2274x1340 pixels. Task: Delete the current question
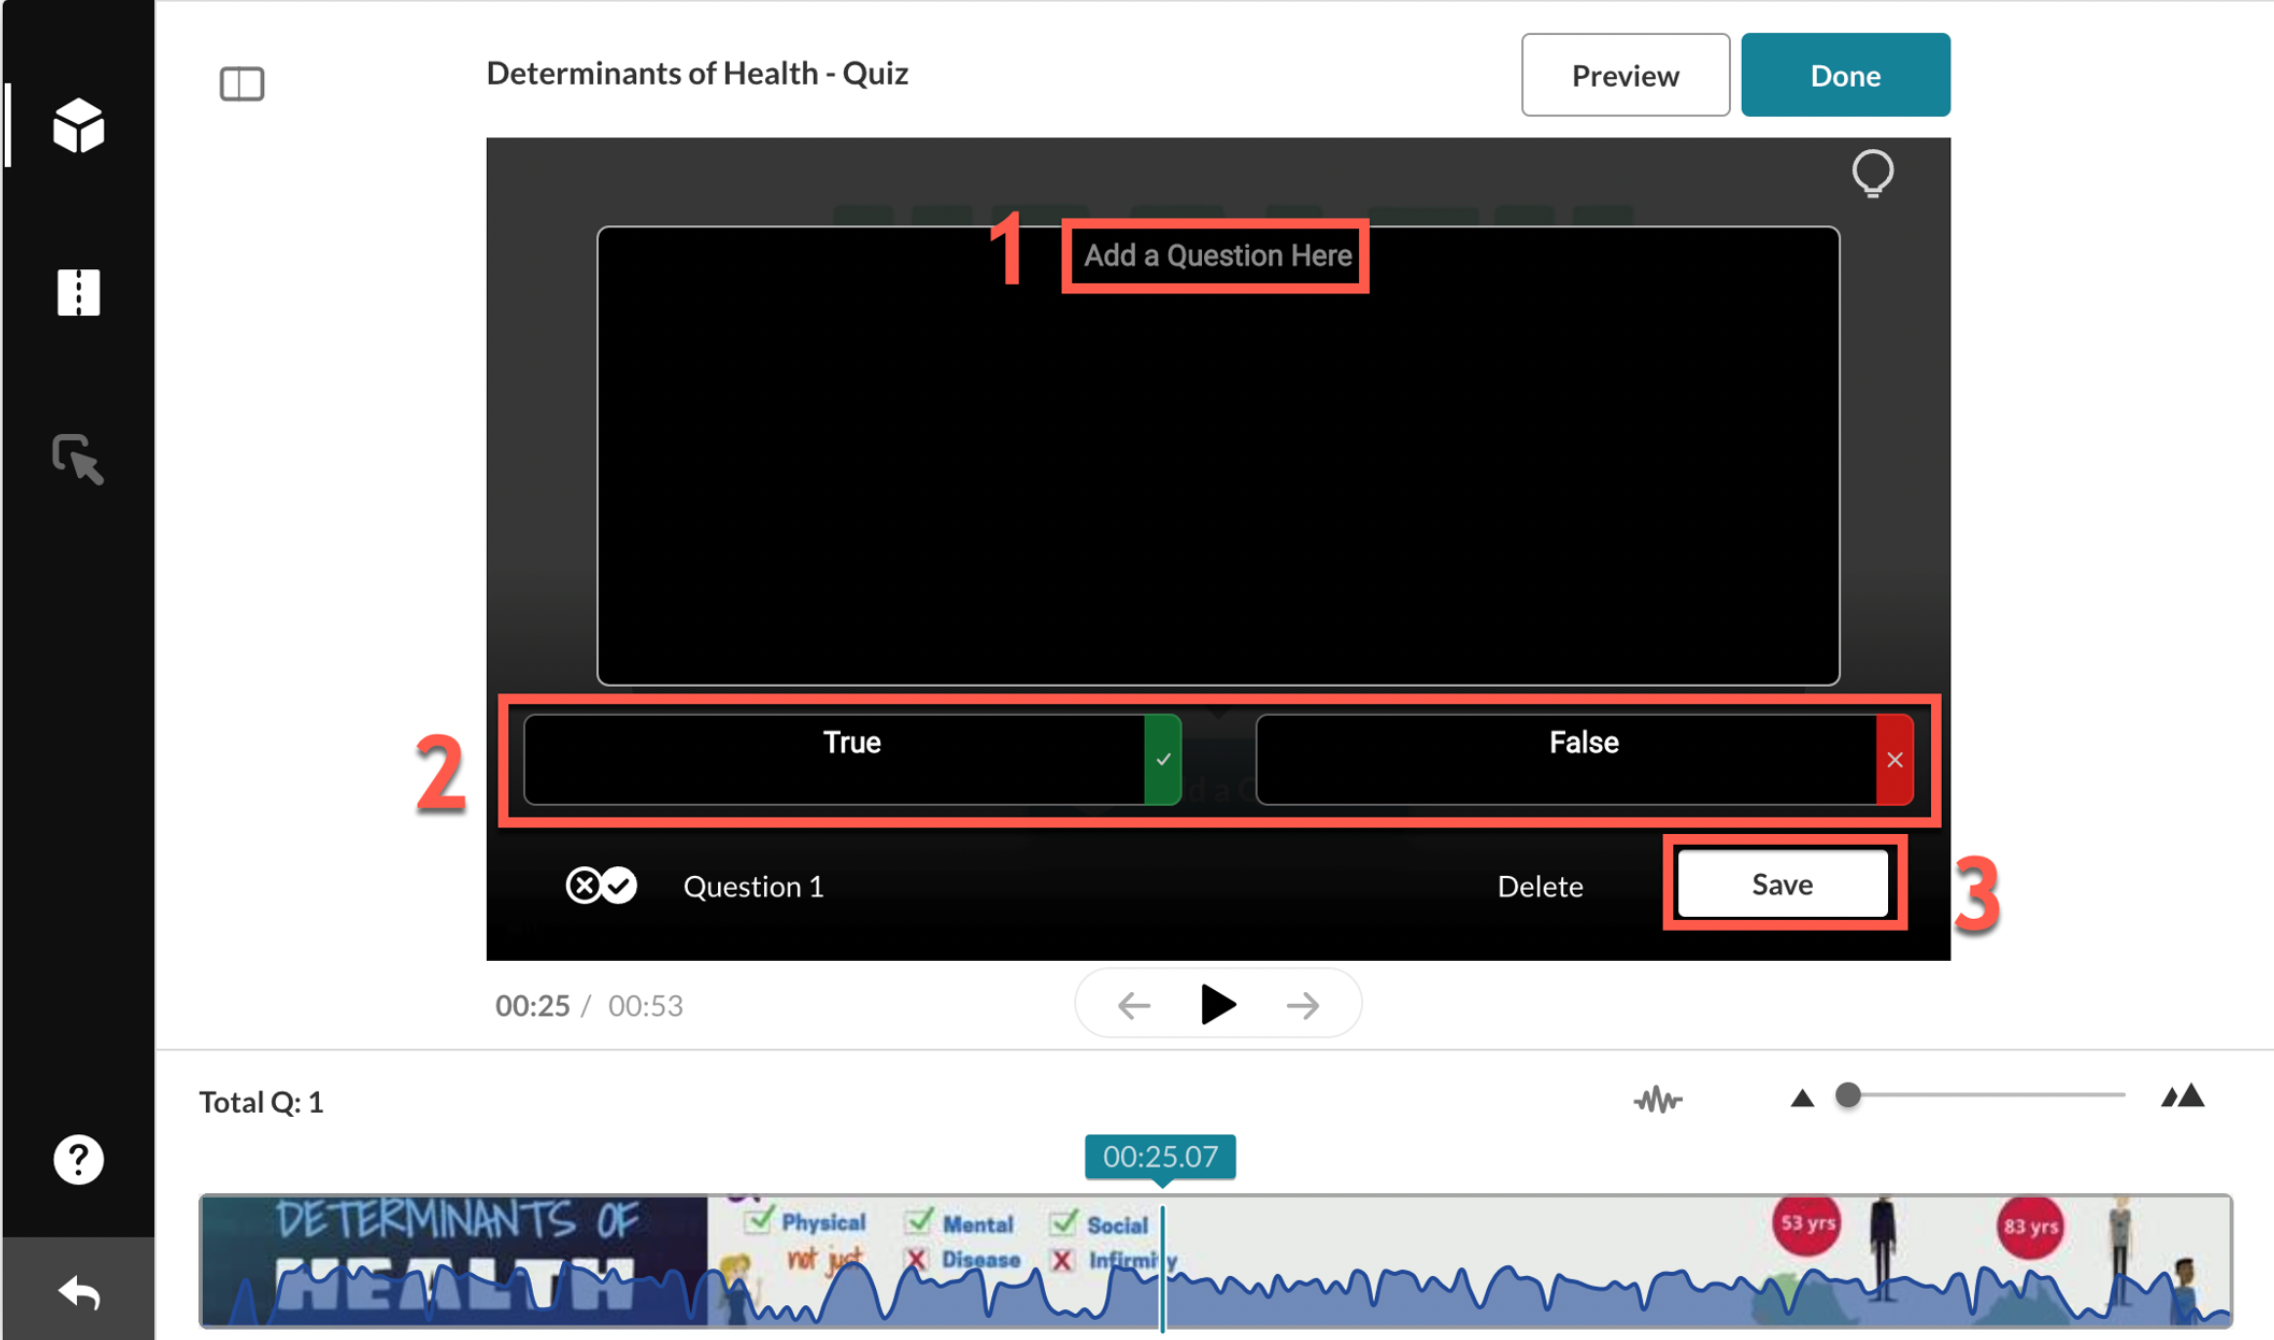pos(1540,886)
